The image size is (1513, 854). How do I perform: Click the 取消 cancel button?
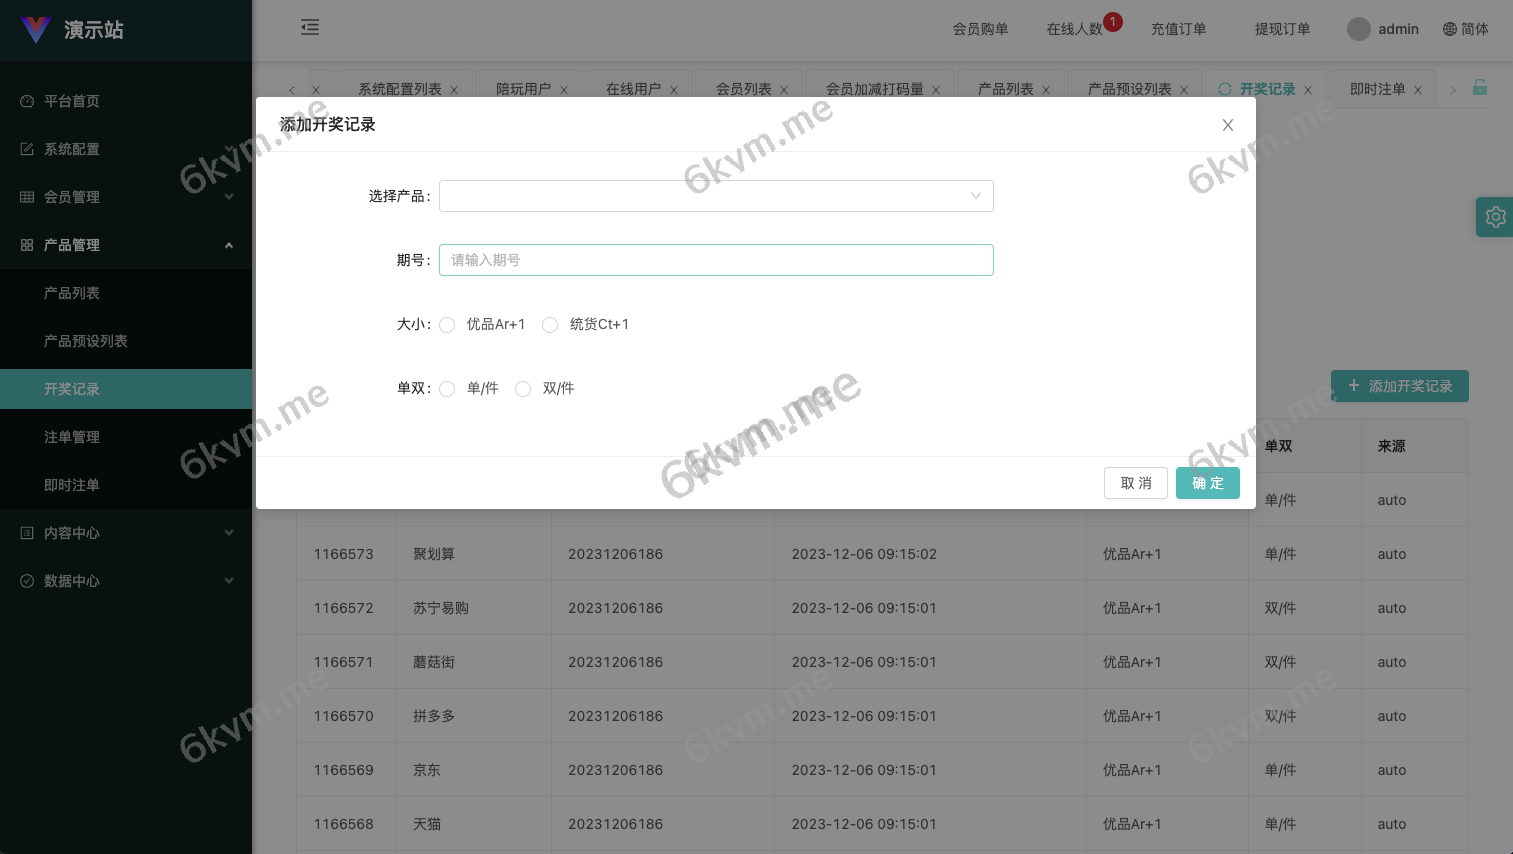point(1135,483)
